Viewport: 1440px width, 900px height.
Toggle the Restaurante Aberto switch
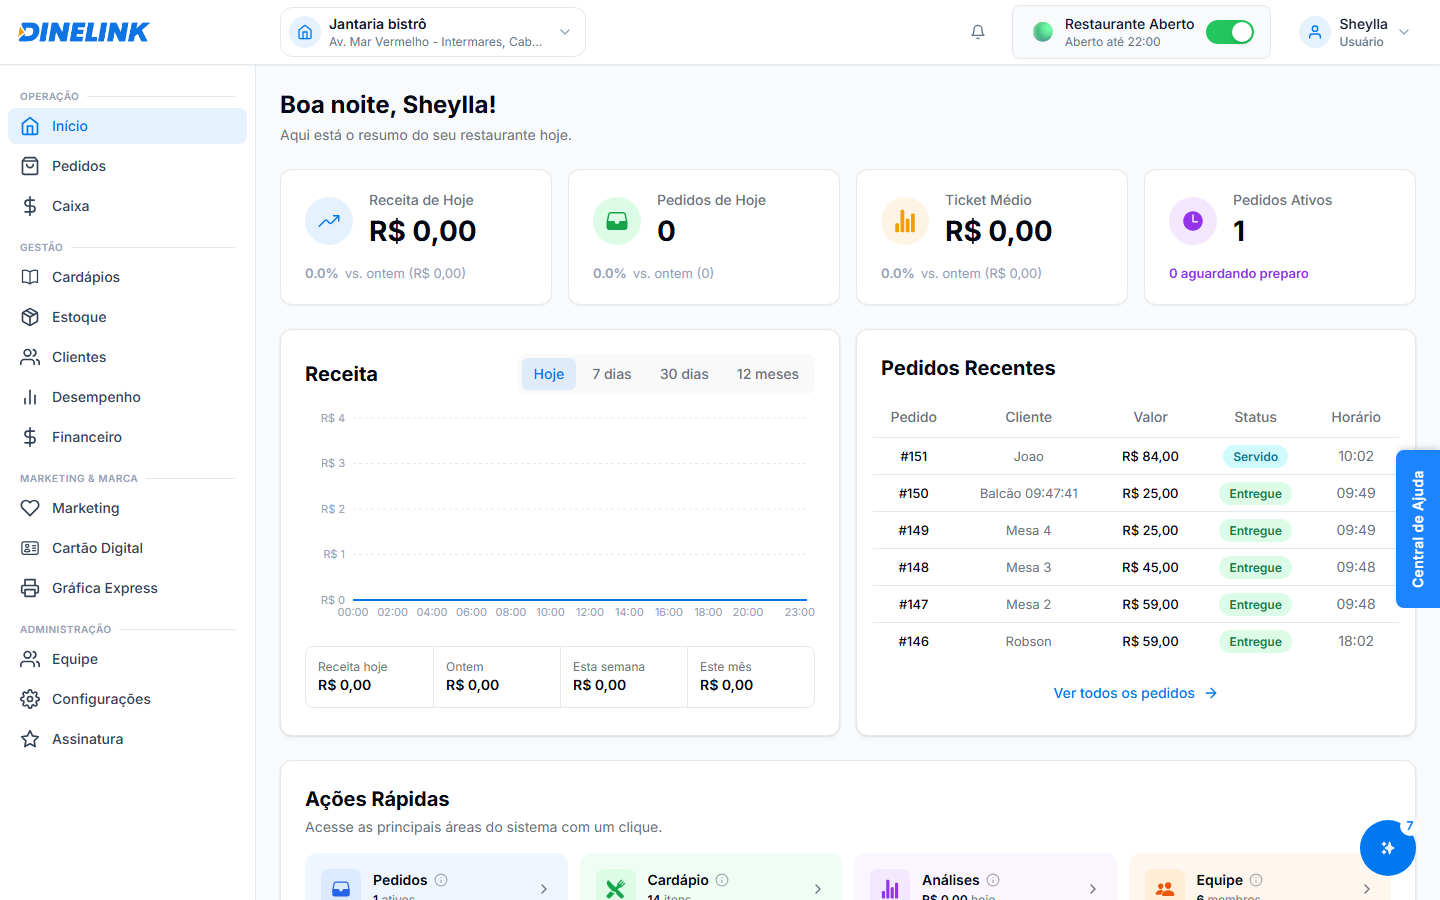point(1230,32)
